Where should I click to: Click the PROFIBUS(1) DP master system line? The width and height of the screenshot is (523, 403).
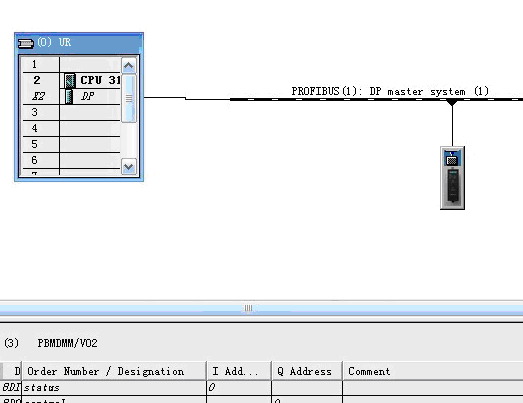coord(376,99)
